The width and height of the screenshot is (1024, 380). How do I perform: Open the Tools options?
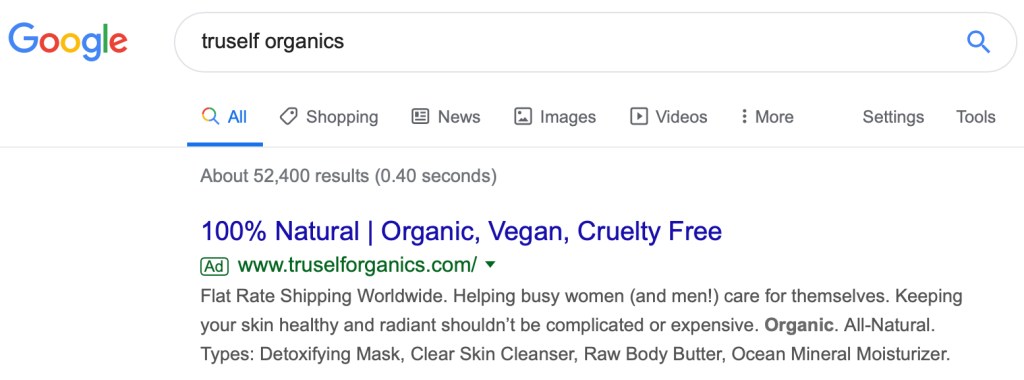click(976, 117)
